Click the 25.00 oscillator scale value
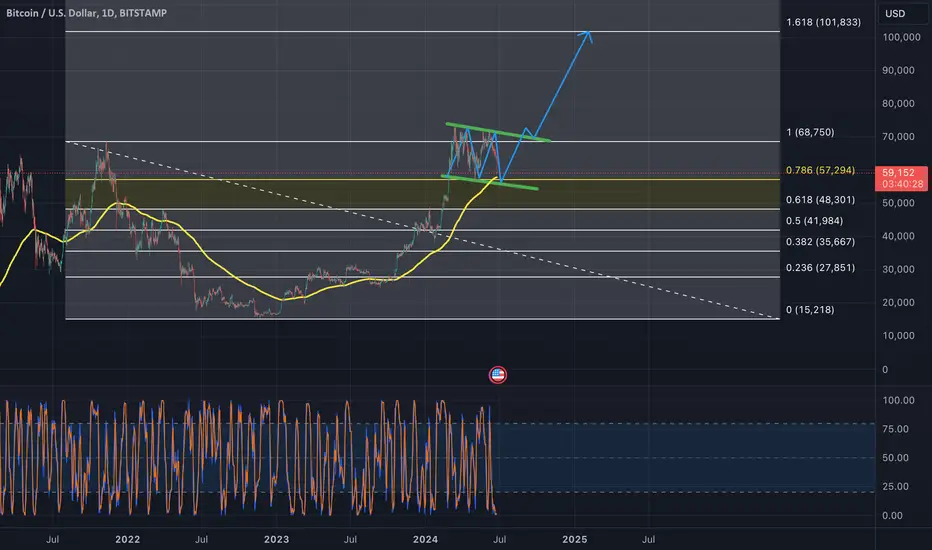This screenshot has width=932, height=550. click(x=895, y=486)
